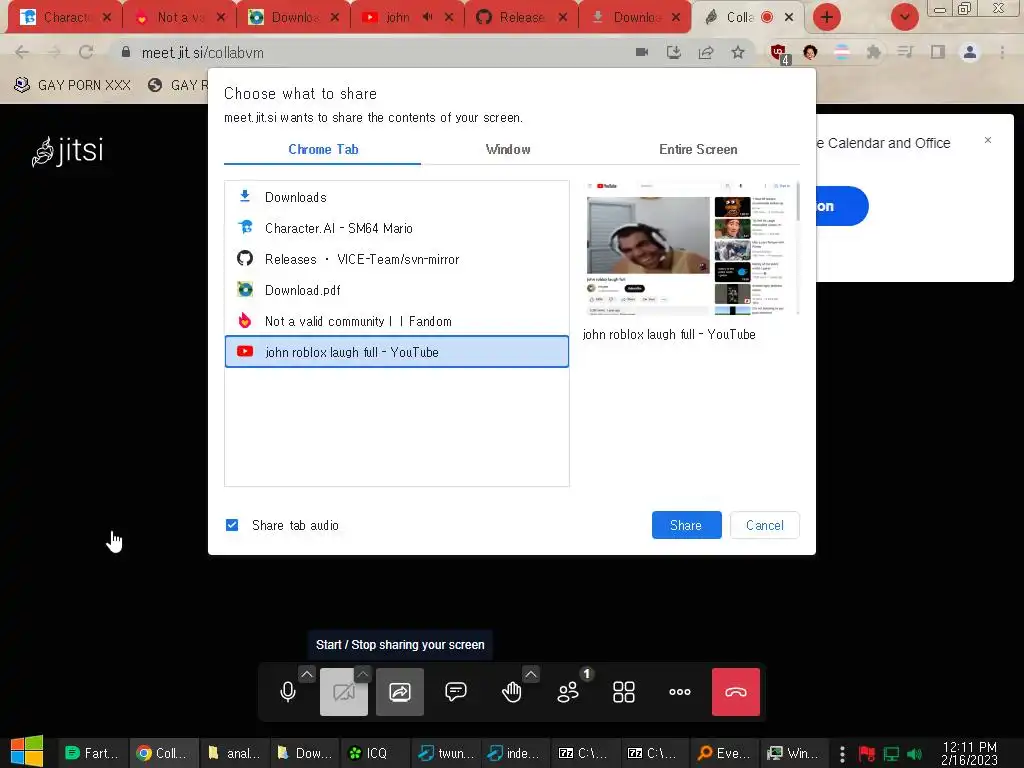This screenshot has height=768, width=1024.
Task: Click the browser back arrow
Action: pyautogui.click(x=22, y=52)
